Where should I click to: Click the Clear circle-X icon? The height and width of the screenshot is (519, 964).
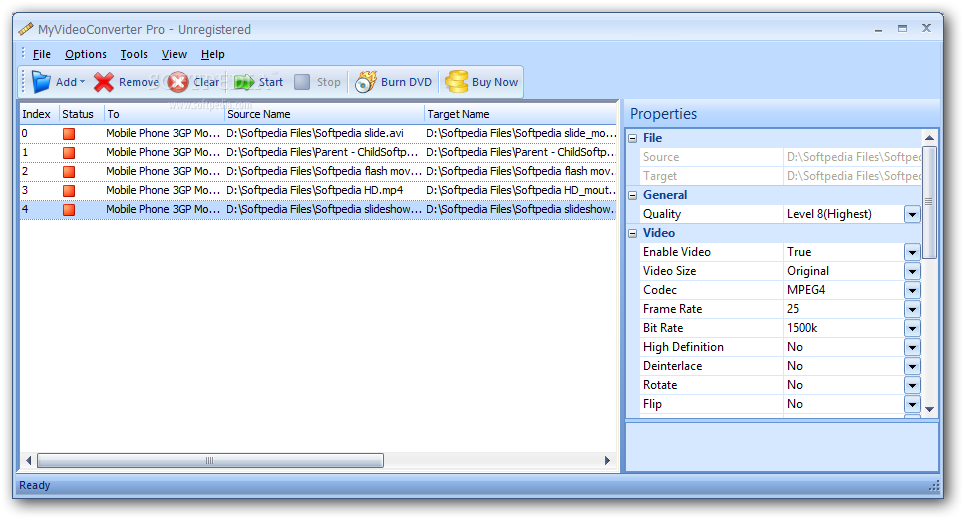(178, 82)
